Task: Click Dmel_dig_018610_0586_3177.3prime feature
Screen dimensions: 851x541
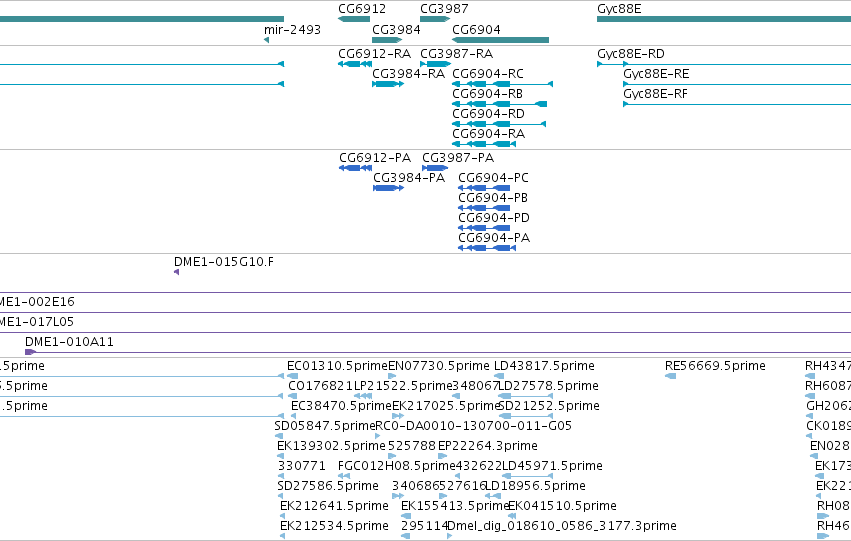Action: click(x=562, y=526)
